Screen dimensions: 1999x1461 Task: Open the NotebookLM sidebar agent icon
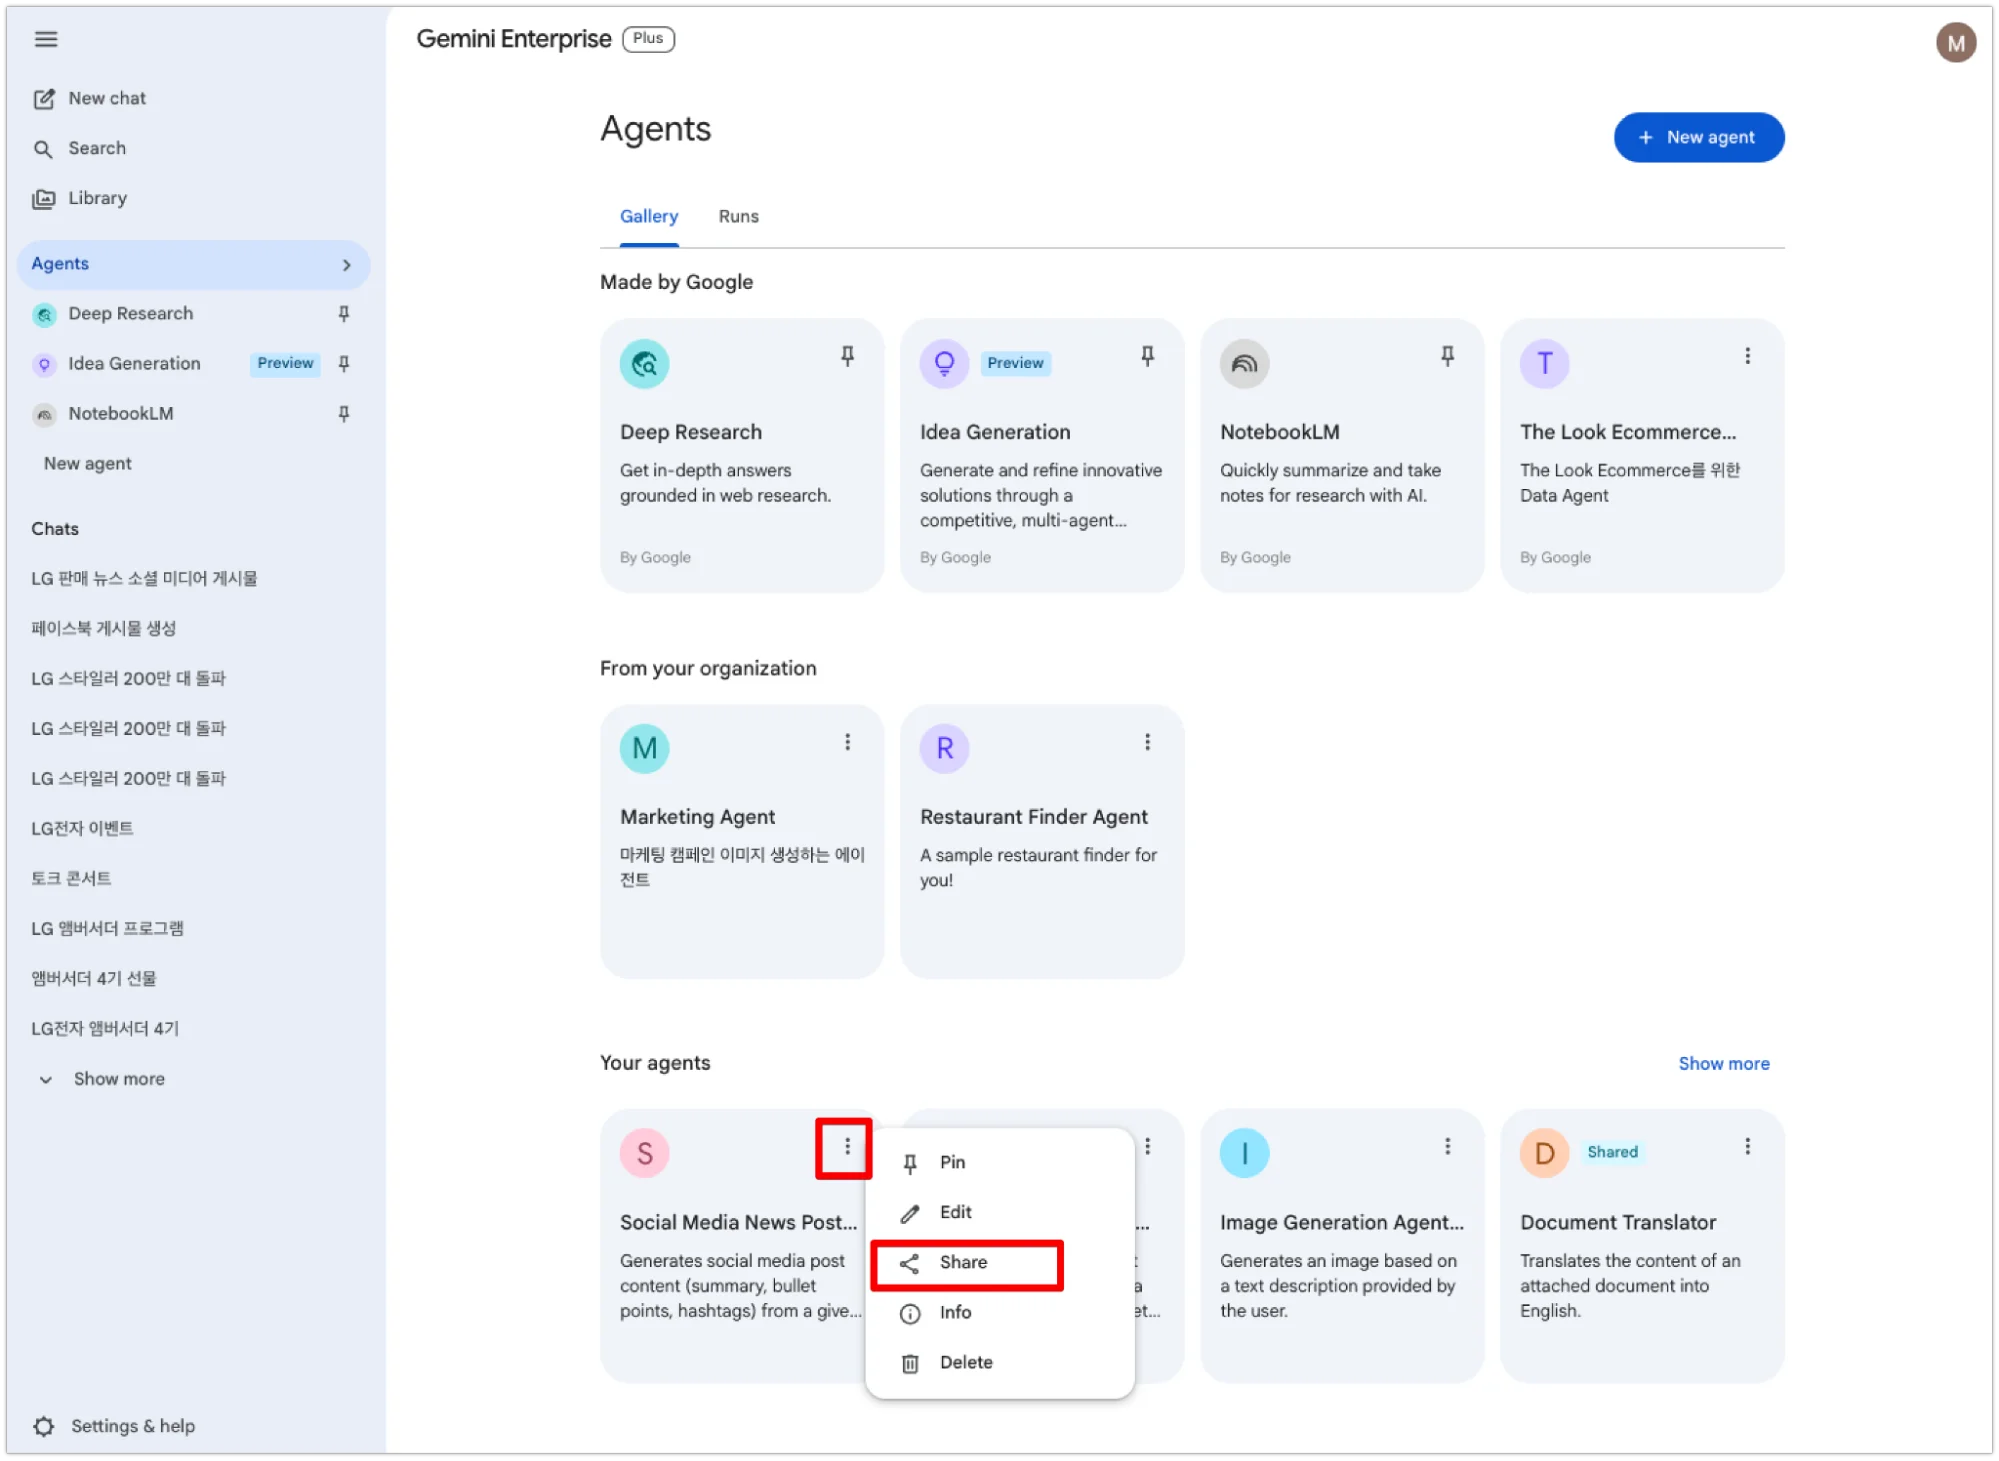click(x=44, y=415)
